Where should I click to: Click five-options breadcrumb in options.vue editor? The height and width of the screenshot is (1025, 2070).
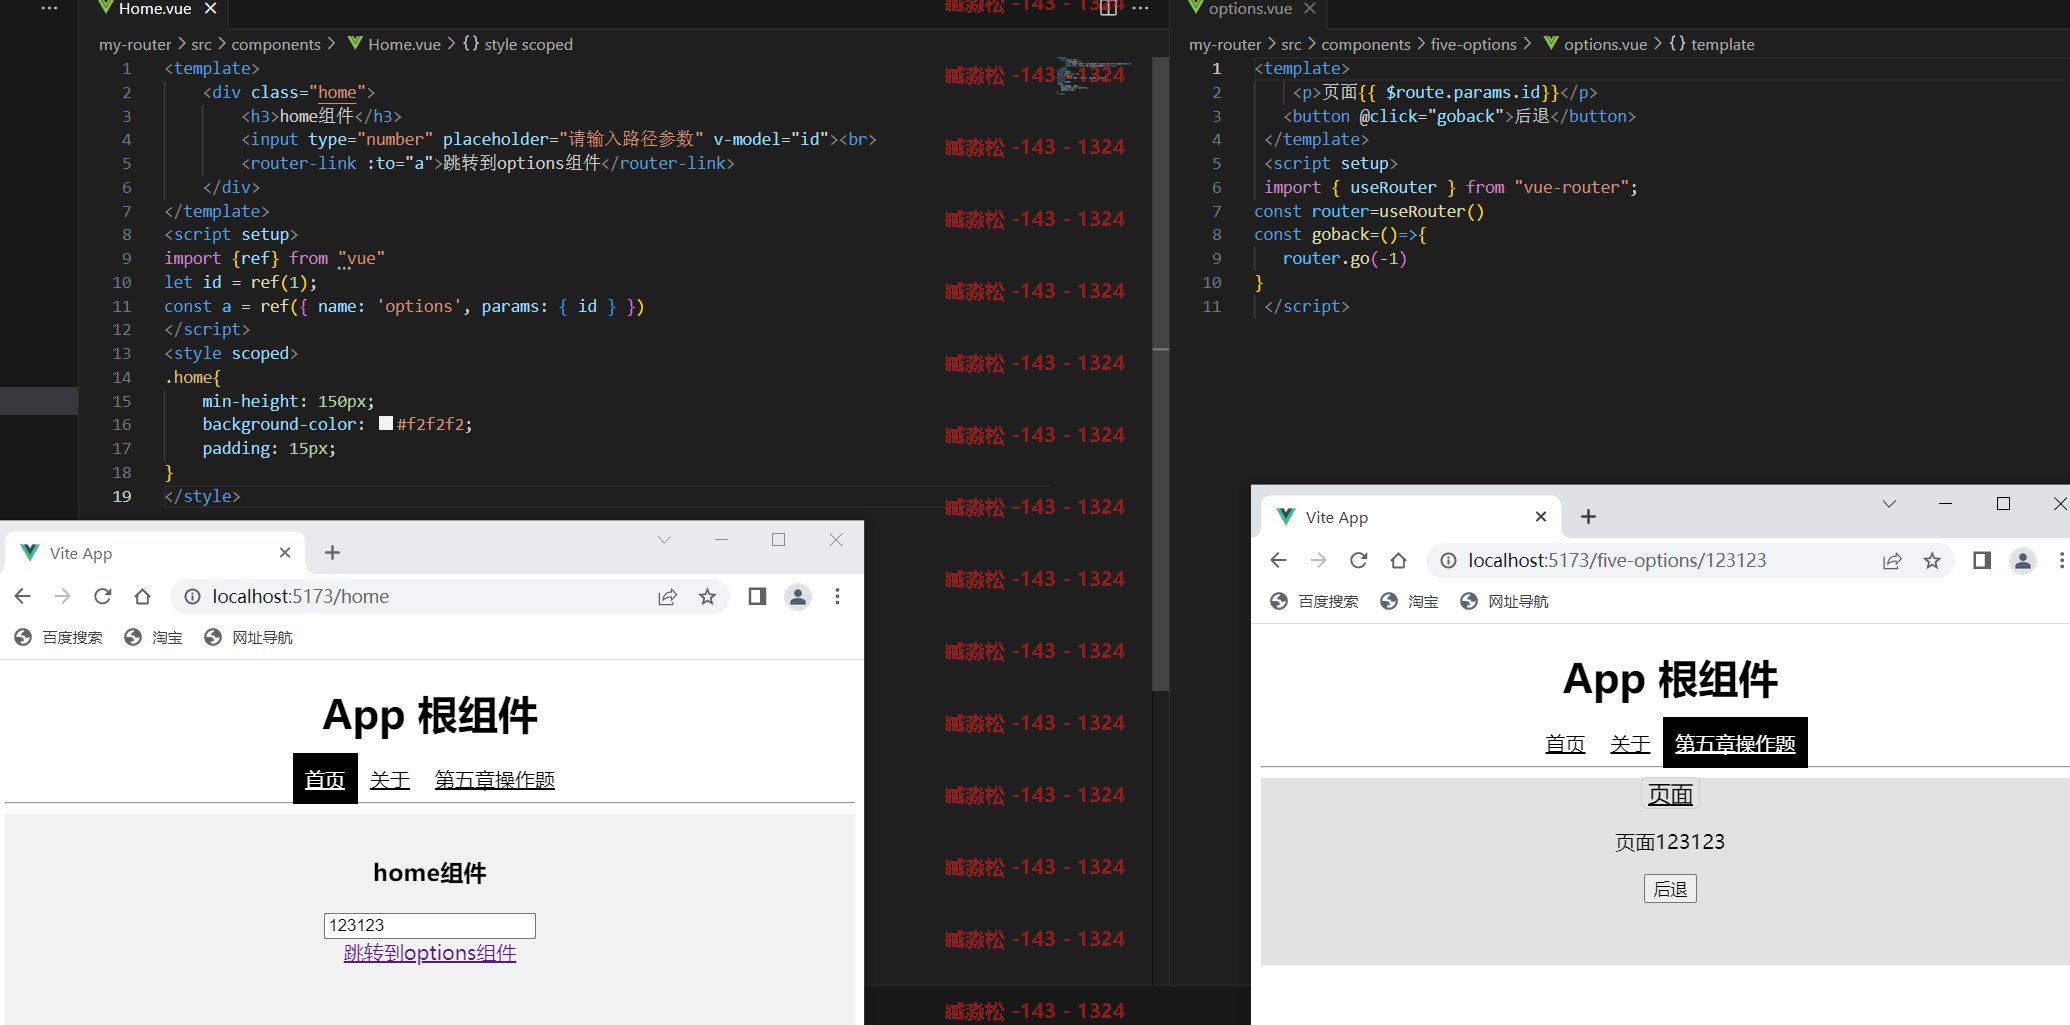point(1473,44)
